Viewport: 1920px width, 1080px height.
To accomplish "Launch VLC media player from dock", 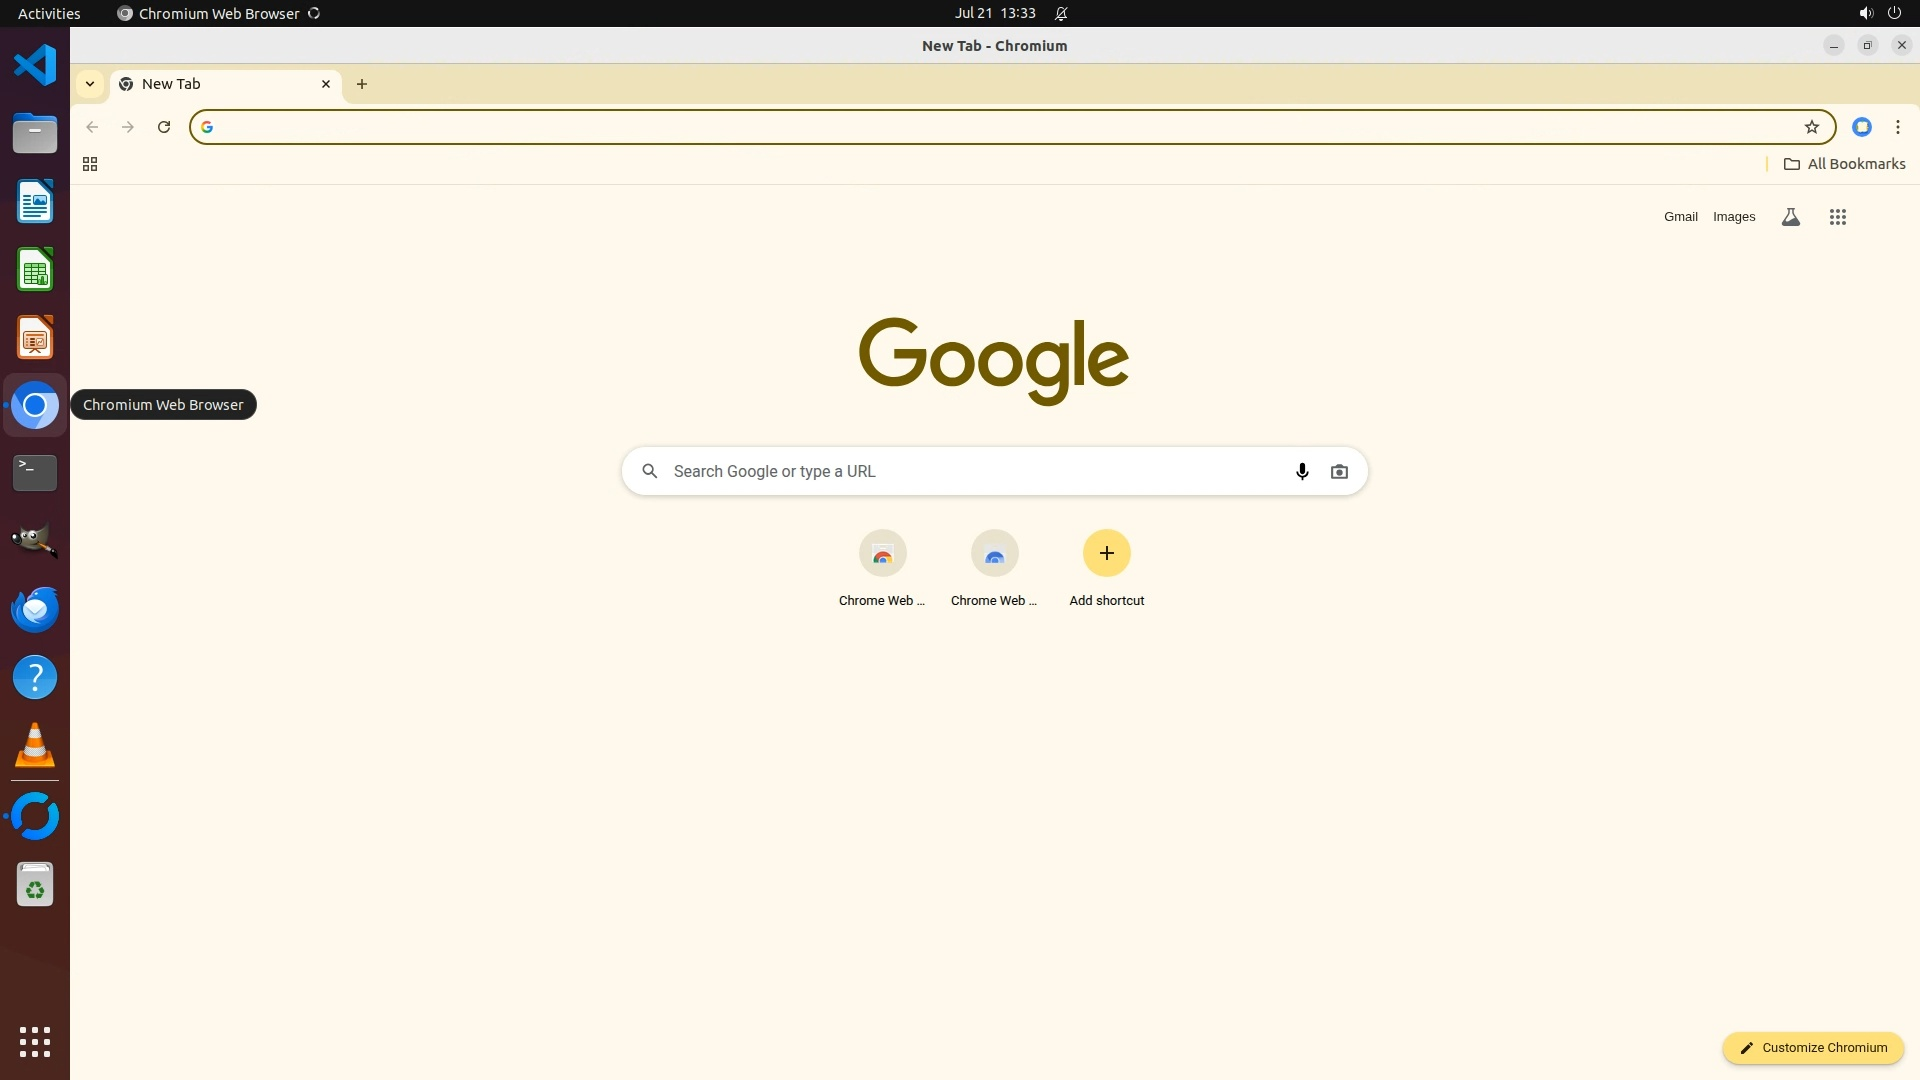I will [x=35, y=746].
